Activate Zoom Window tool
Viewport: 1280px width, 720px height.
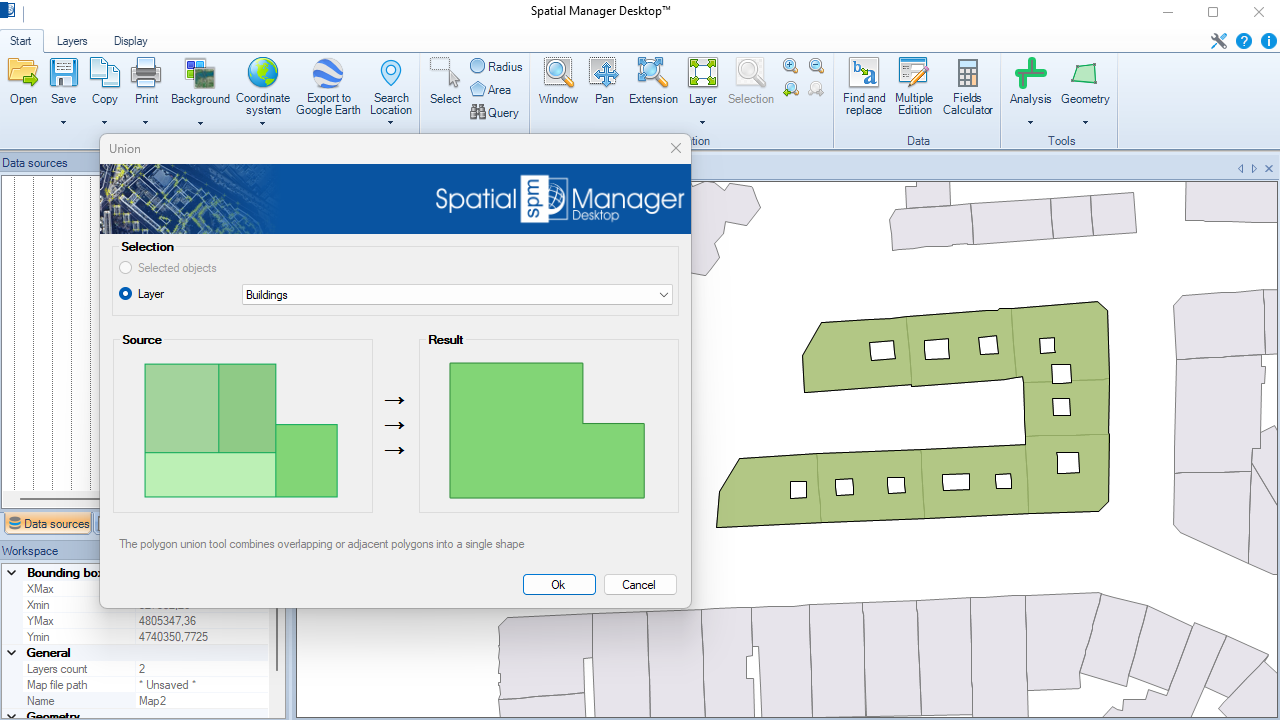click(x=558, y=73)
